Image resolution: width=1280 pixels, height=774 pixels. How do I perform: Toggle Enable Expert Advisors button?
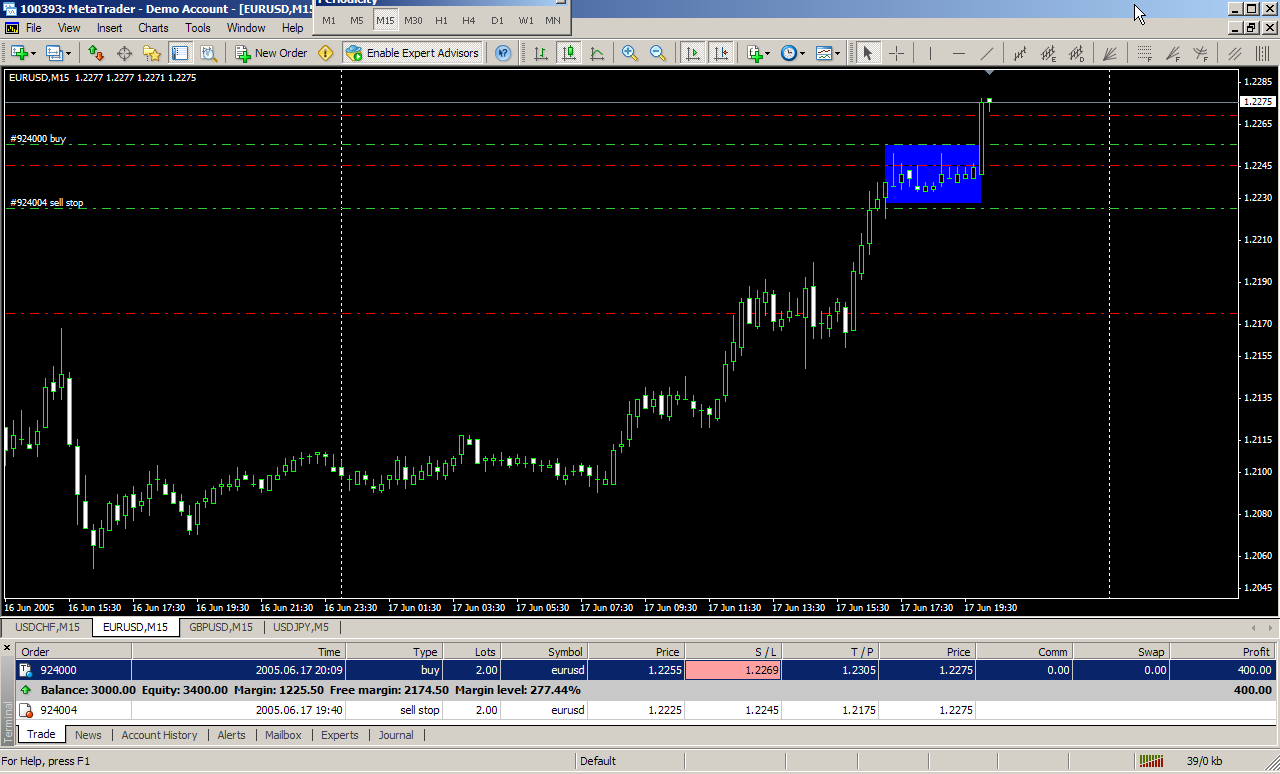(x=413, y=53)
